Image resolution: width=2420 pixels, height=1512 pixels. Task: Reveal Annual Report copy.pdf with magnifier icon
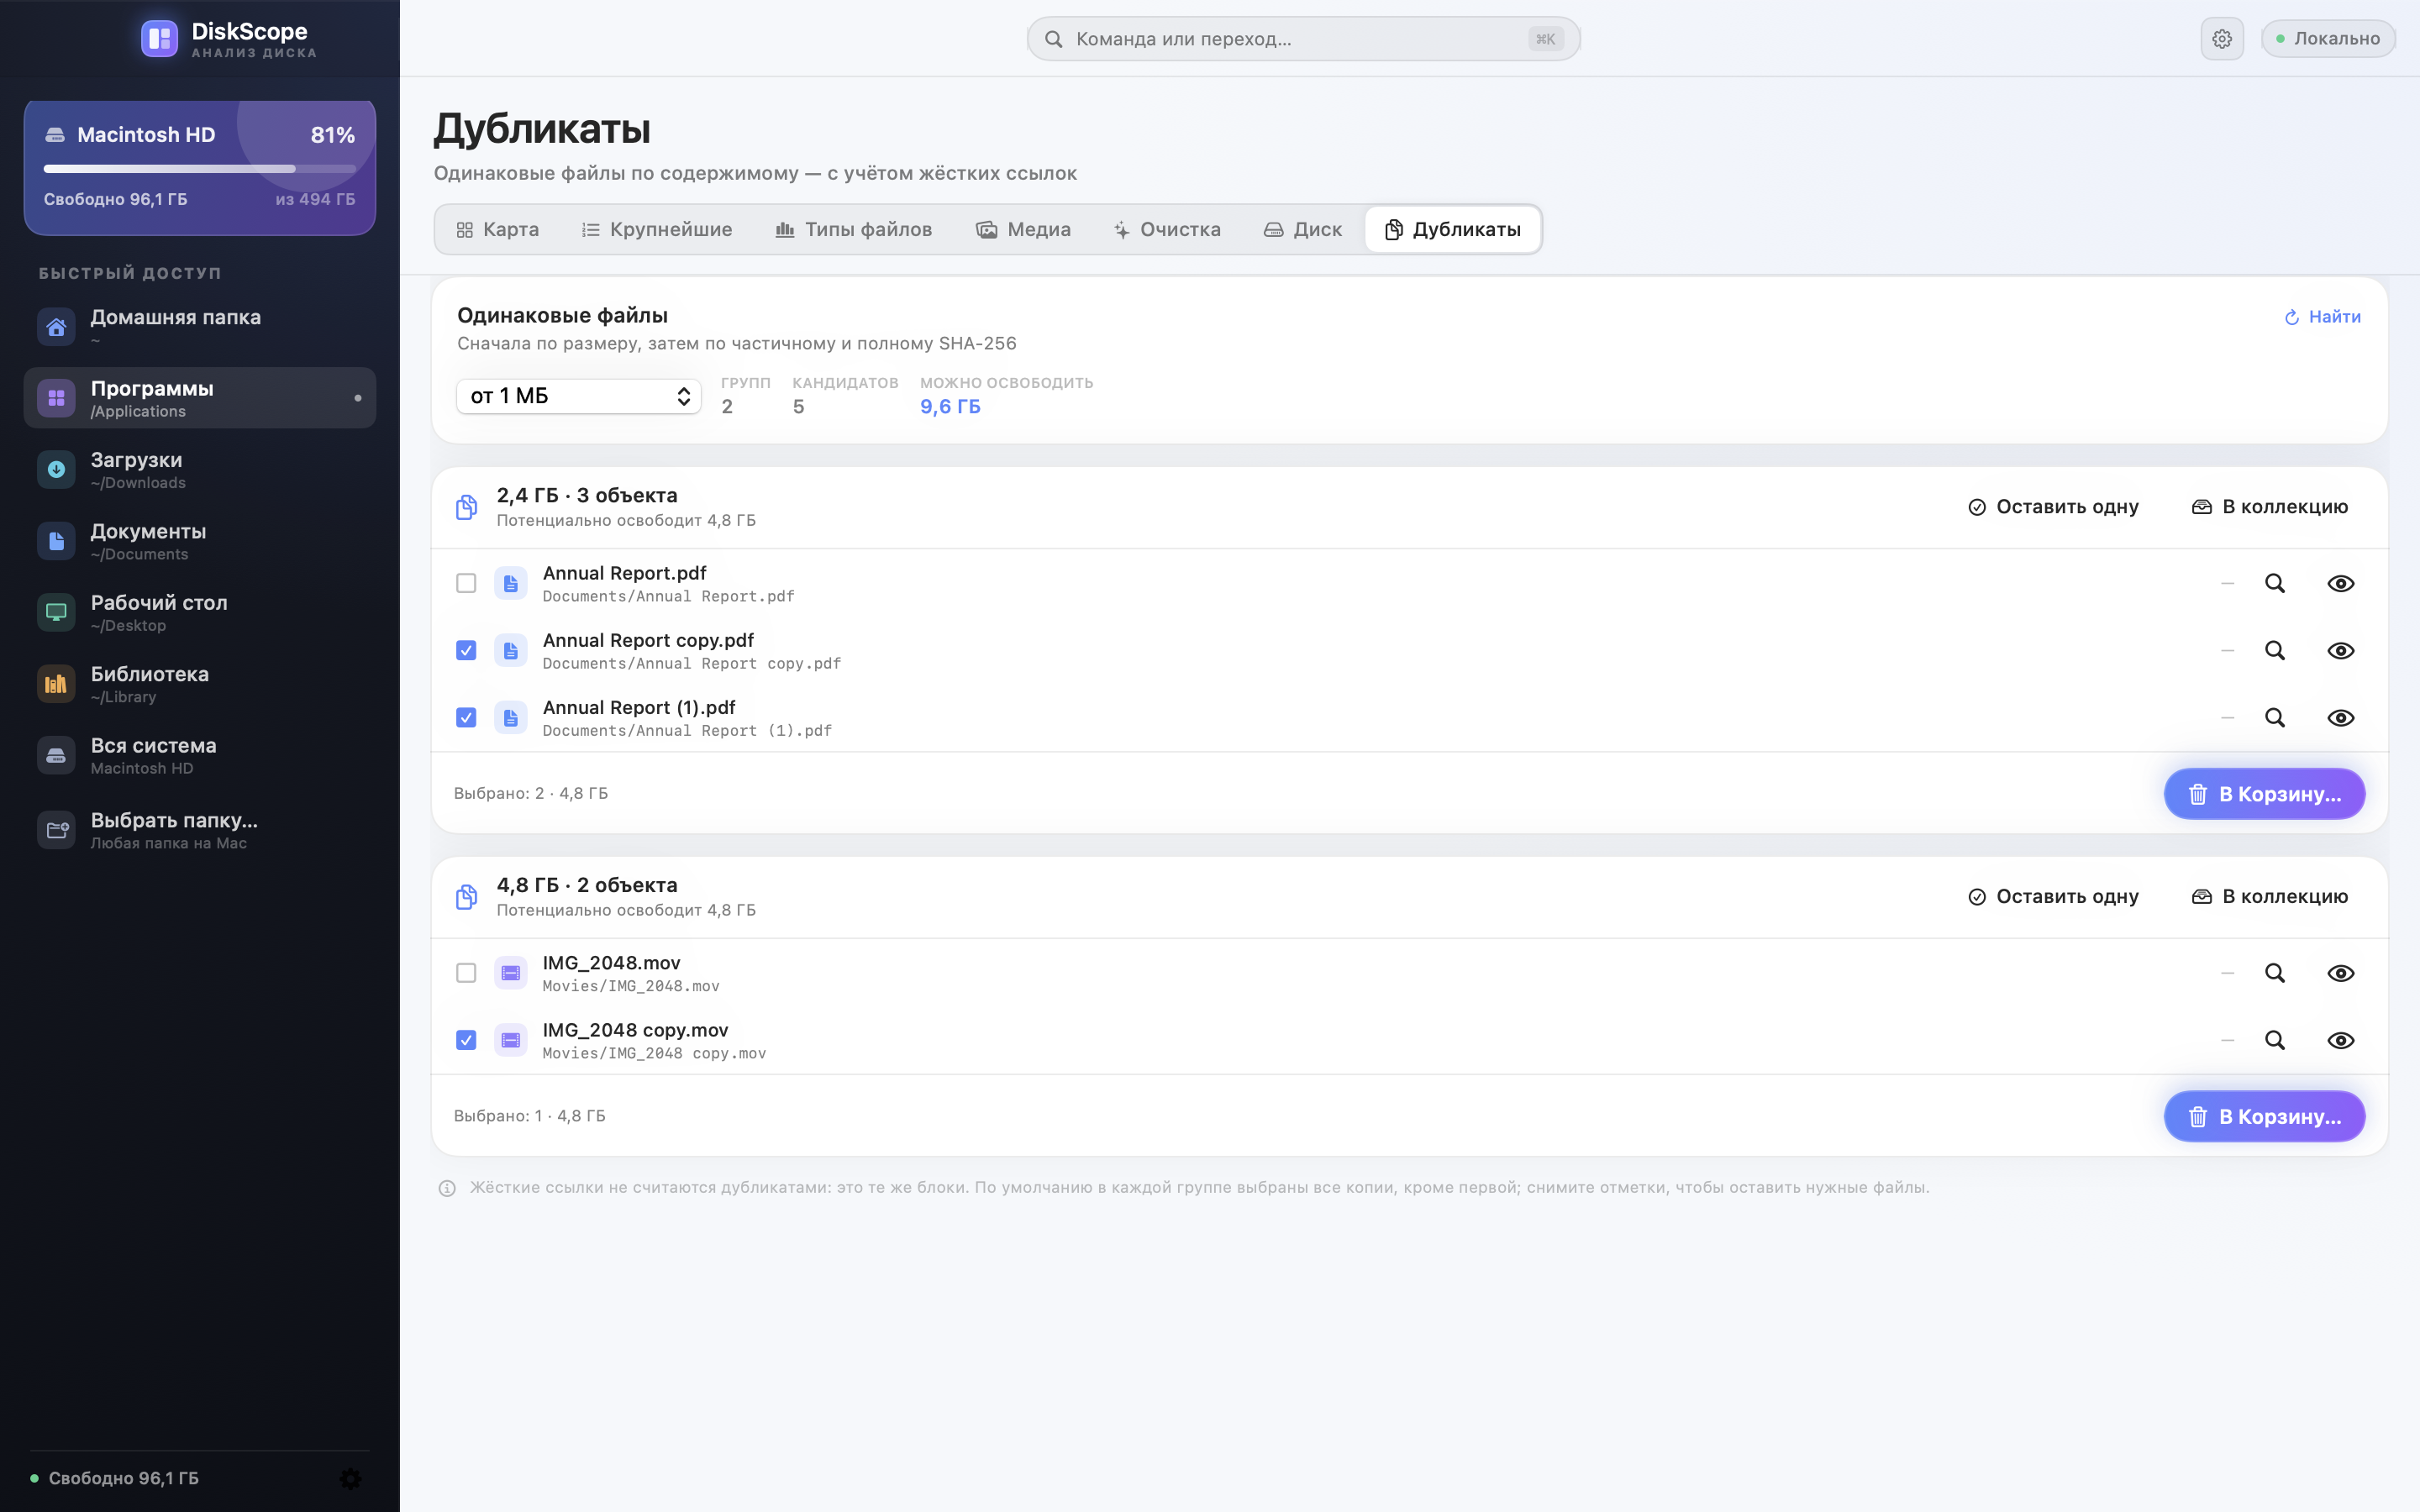pyautogui.click(x=2275, y=650)
